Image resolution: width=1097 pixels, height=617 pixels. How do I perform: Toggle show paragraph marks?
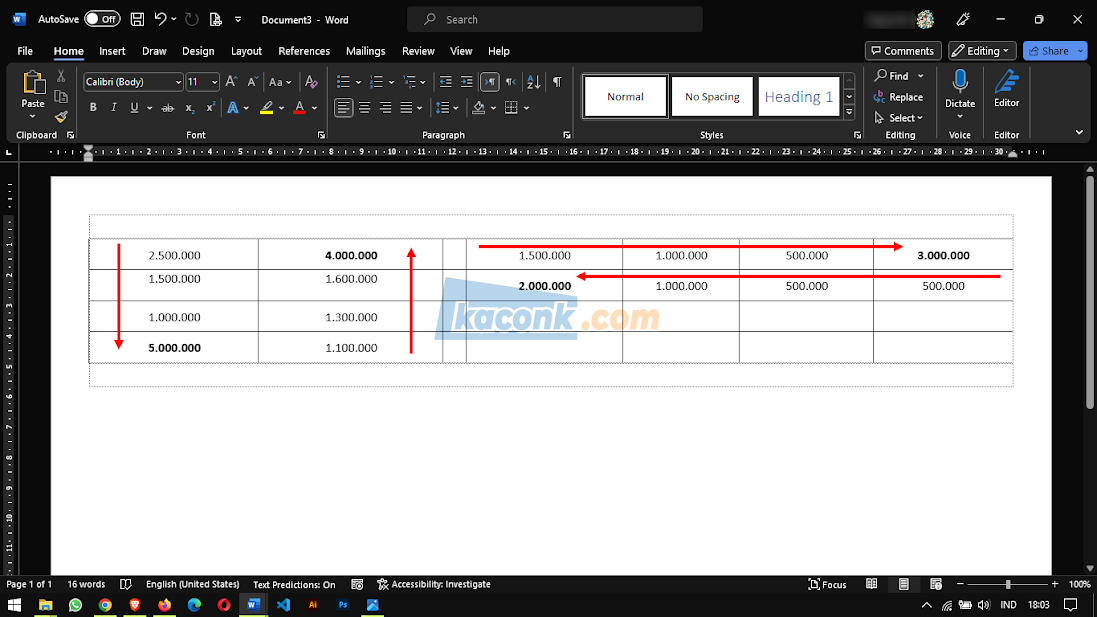click(x=557, y=82)
